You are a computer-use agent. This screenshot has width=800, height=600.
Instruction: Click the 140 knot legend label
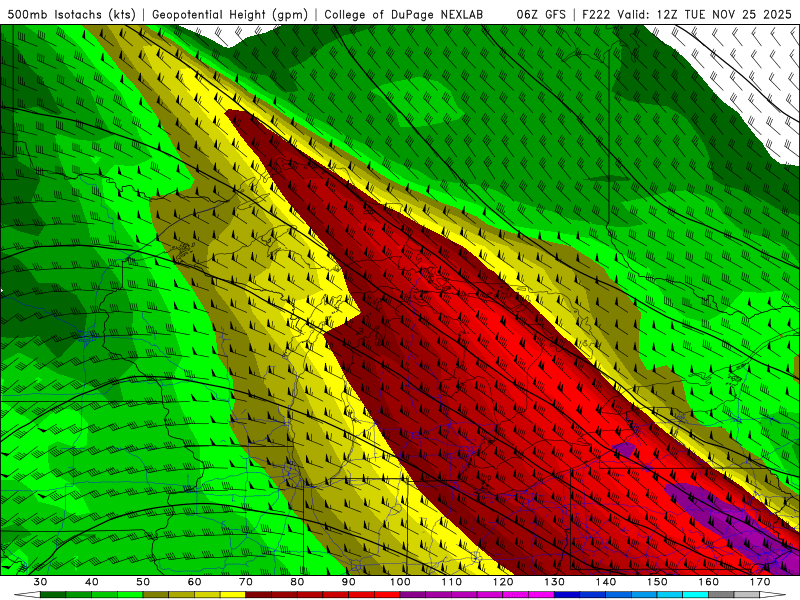[606, 582]
